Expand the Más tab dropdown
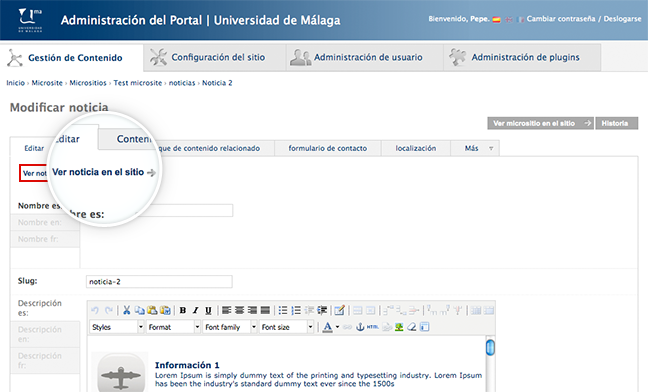 click(491, 148)
